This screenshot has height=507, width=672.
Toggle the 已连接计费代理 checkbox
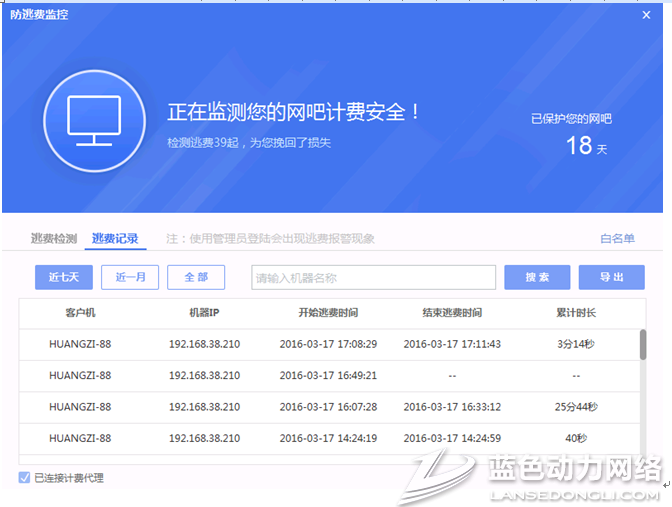point(24,478)
